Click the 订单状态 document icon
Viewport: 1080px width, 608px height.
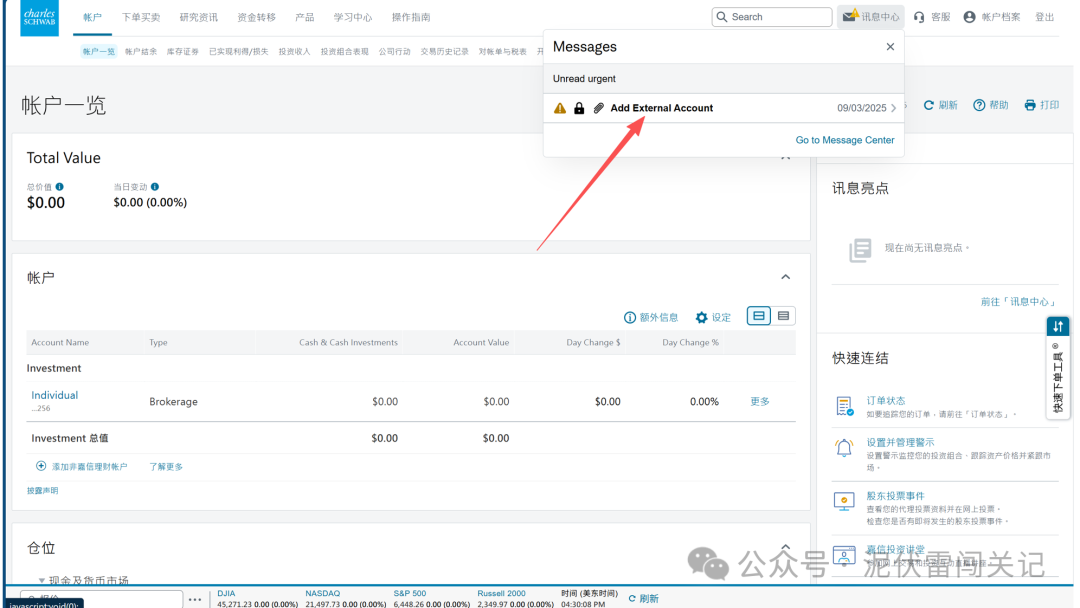(x=844, y=406)
